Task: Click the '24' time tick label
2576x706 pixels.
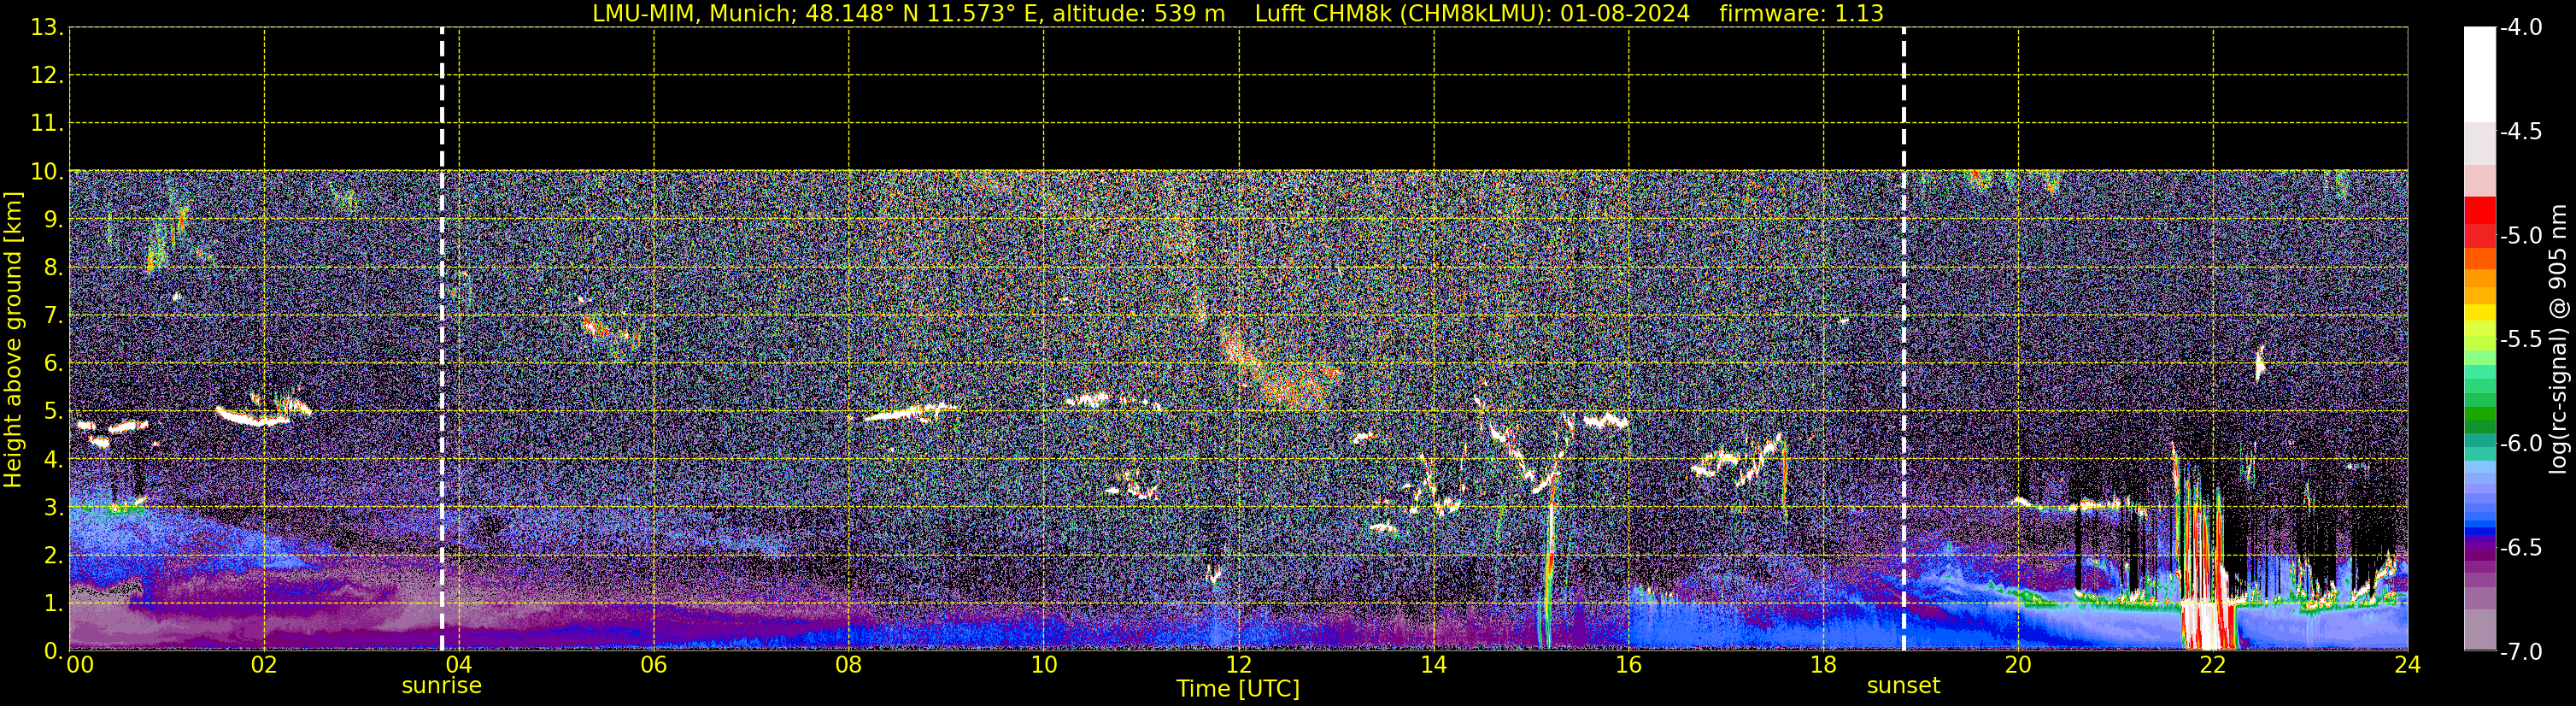Action: (x=2408, y=665)
